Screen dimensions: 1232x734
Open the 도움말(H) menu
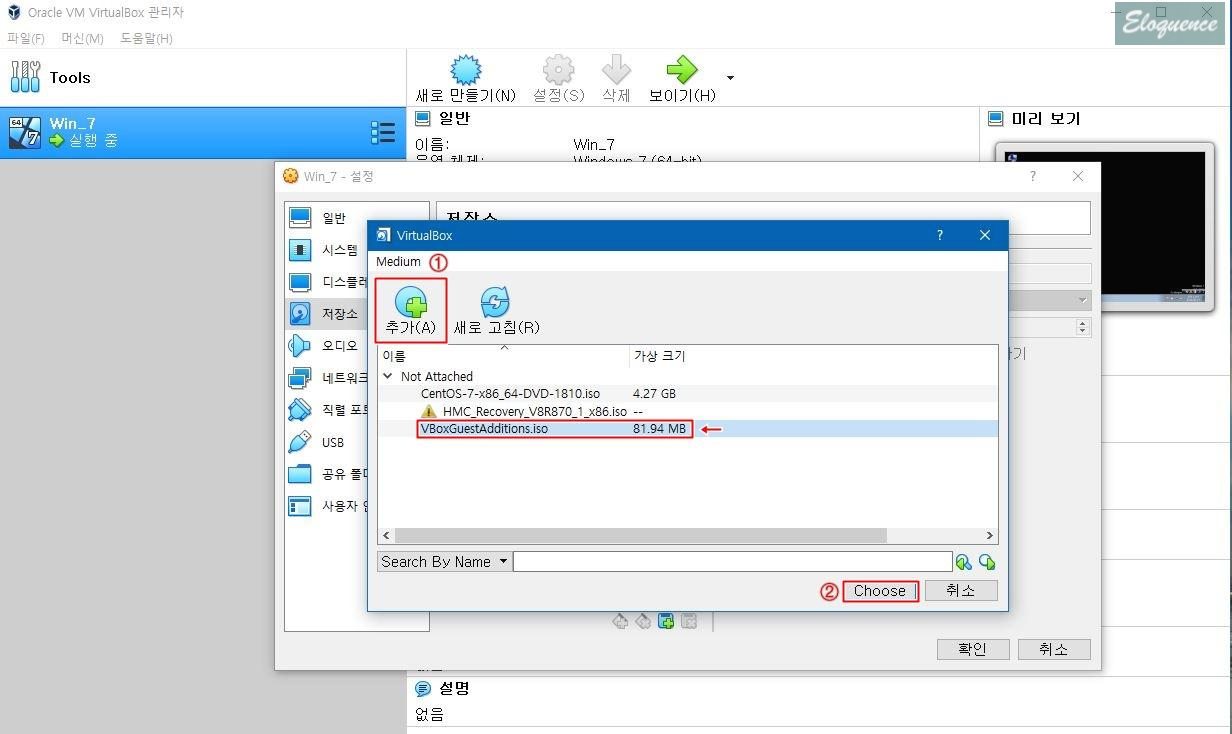(146, 38)
